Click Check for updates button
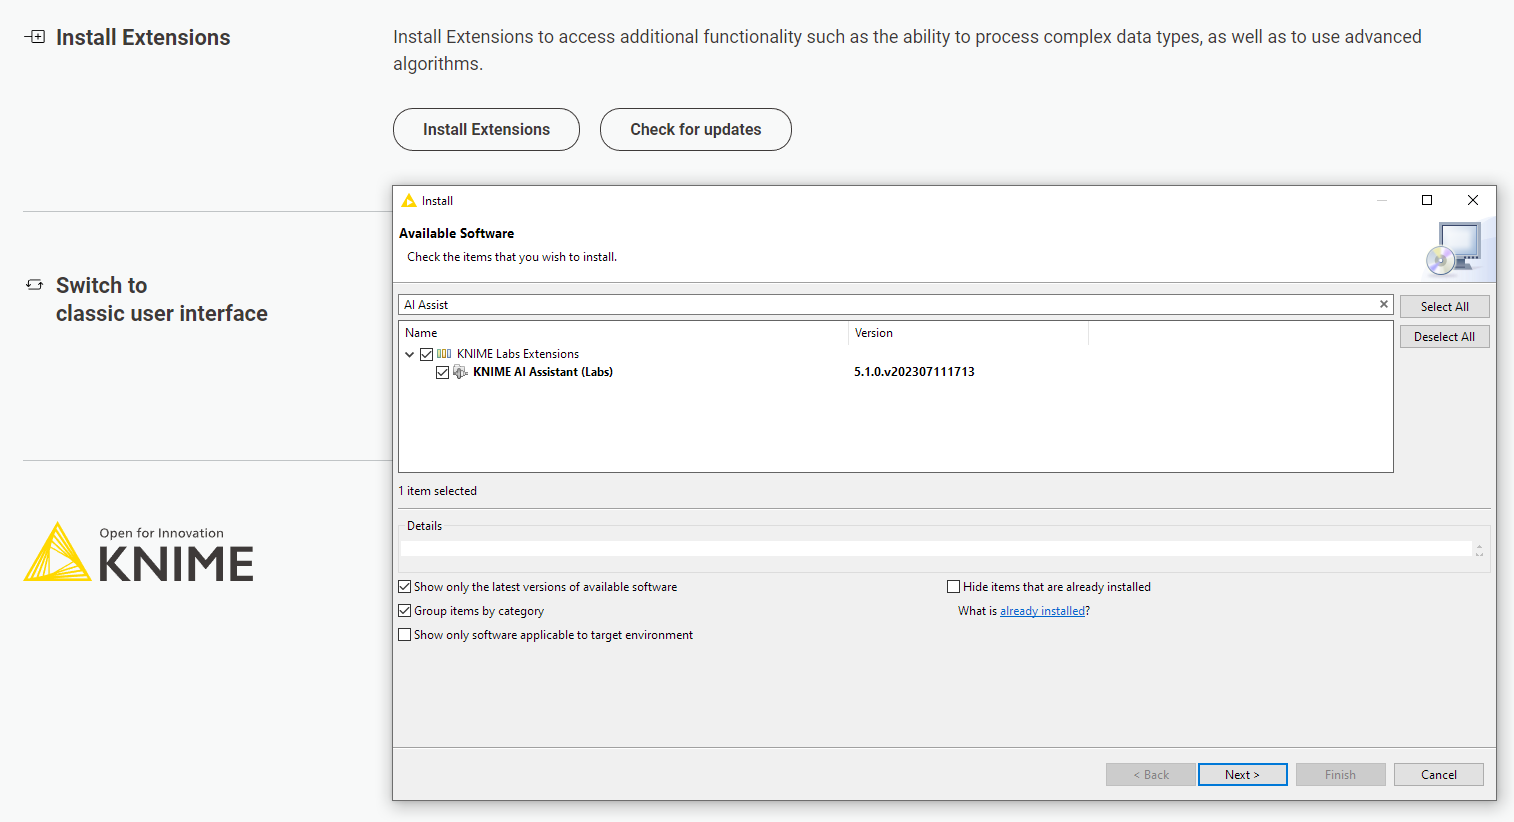The width and height of the screenshot is (1514, 822). (x=696, y=130)
